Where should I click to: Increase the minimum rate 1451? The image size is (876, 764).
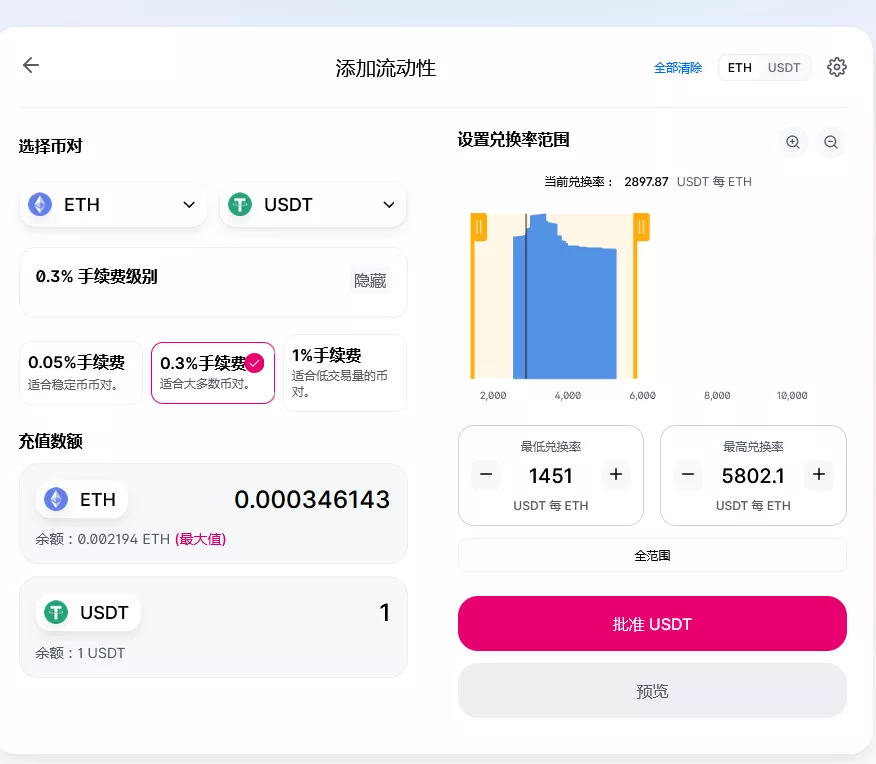[x=616, y=475]
